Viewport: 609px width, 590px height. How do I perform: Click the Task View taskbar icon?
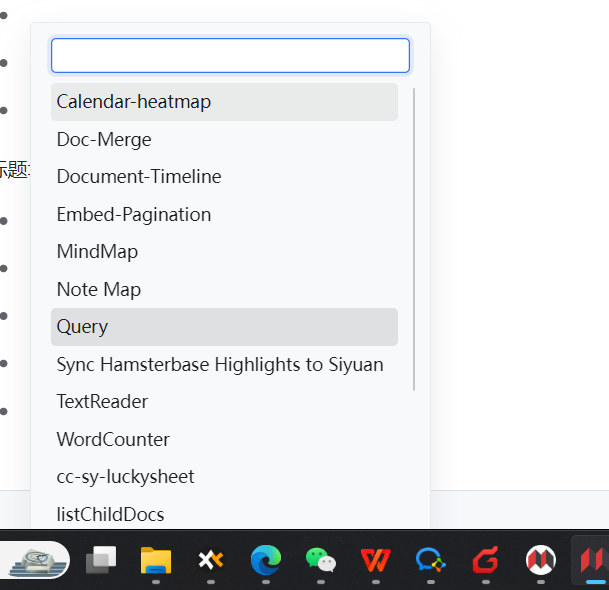[101, 560]
